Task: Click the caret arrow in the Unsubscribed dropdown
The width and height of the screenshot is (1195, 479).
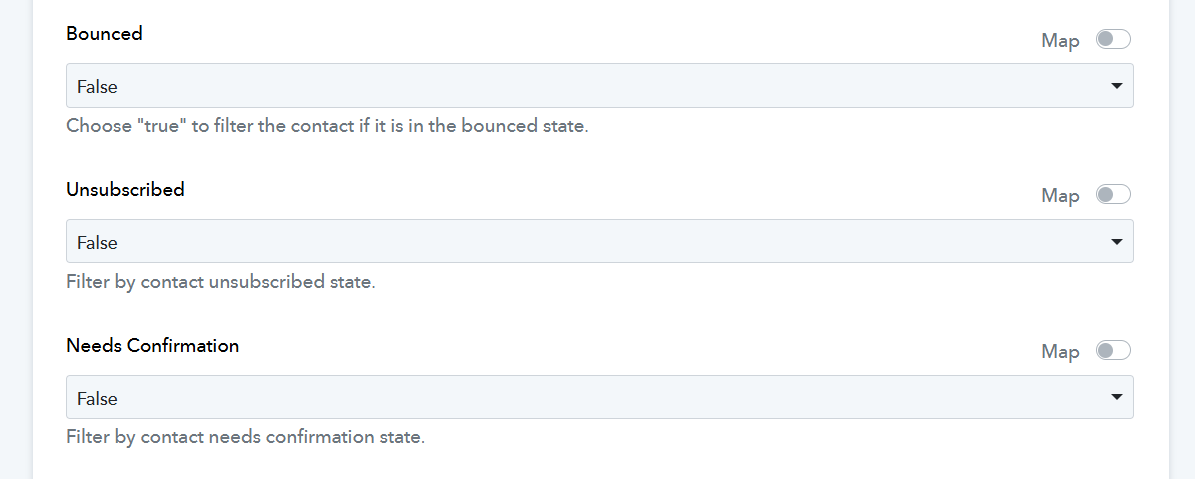Action: [x=1117, y=242]
